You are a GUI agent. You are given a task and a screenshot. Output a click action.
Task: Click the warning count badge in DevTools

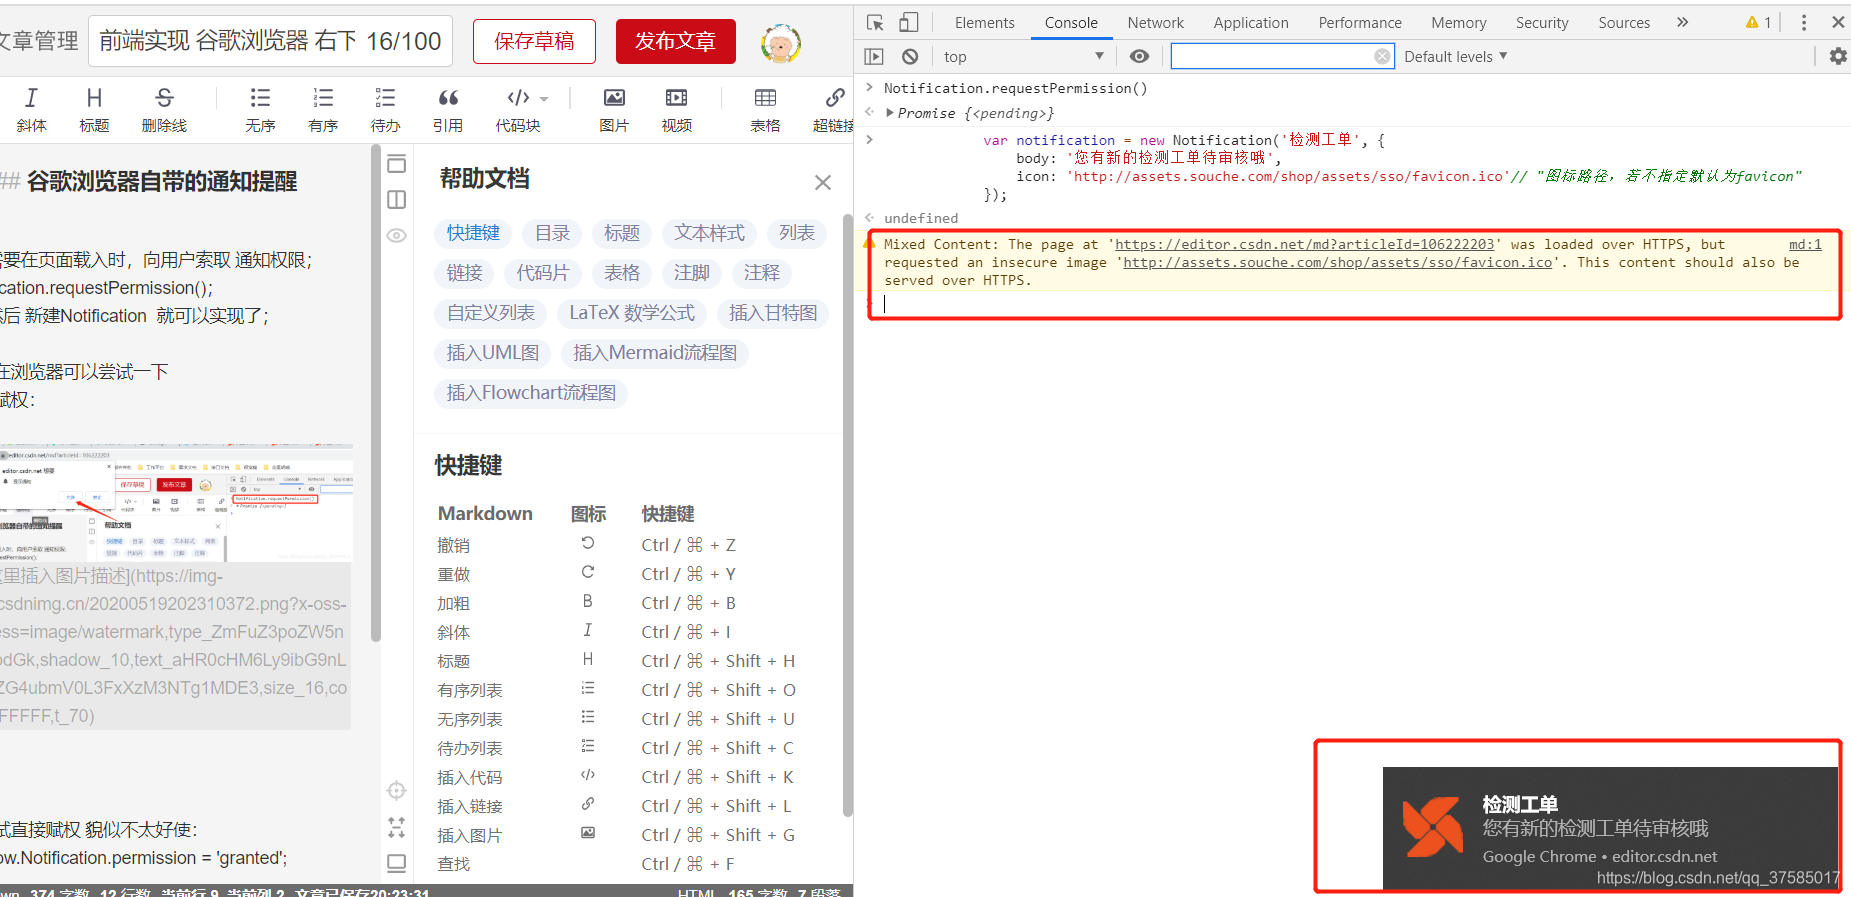point(1758,22)
